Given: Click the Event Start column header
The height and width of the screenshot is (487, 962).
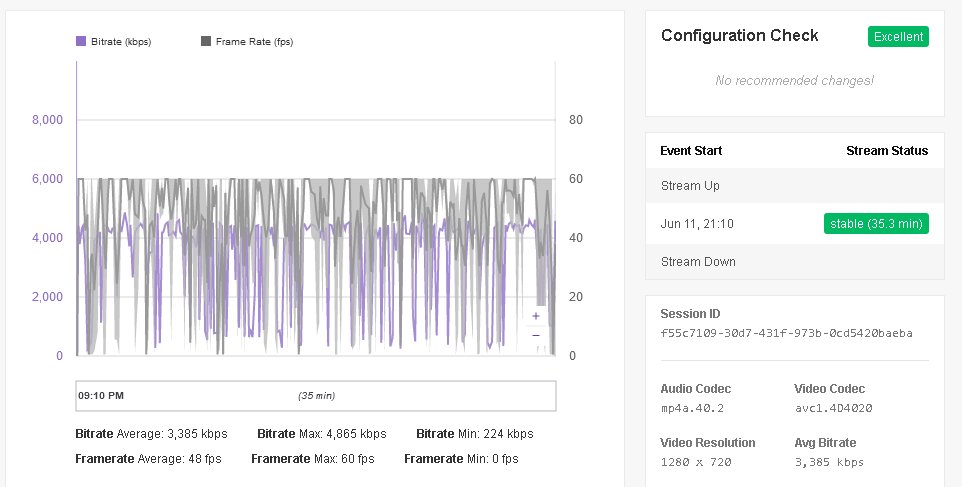Looking at the screenshot, I should 691,151.
